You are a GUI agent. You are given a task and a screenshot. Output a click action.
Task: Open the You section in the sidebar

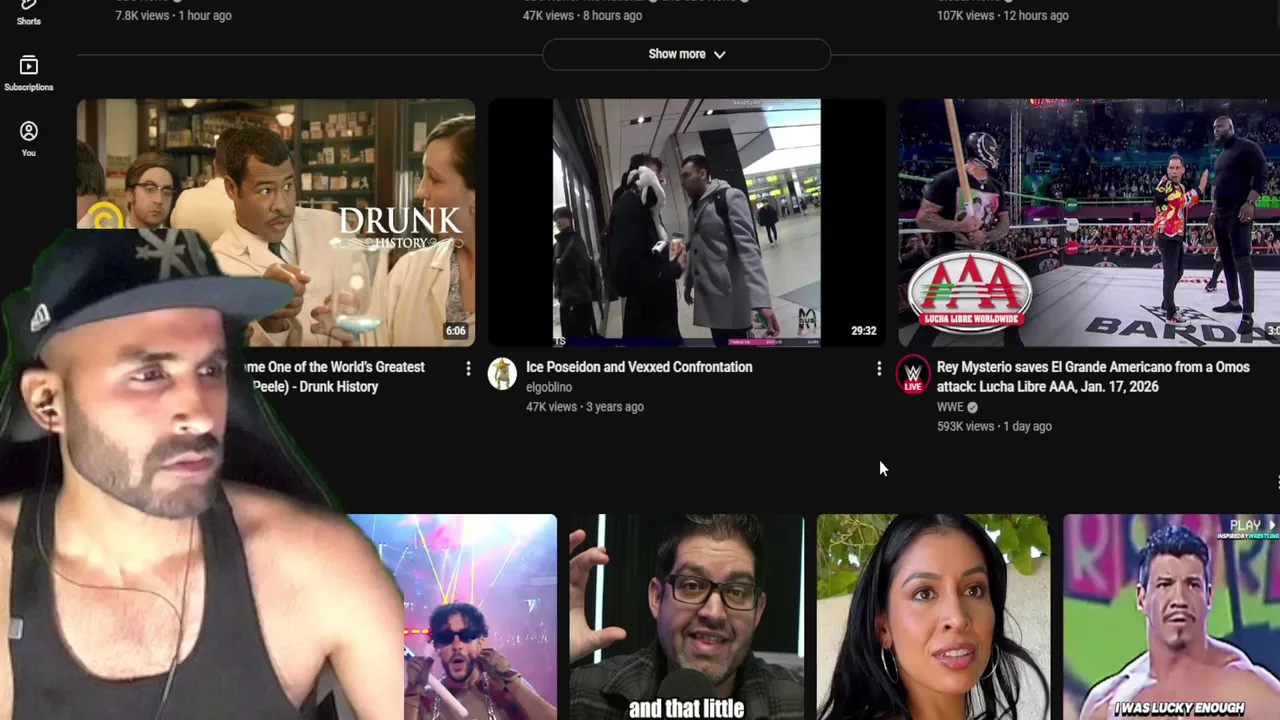click(28, 139)
